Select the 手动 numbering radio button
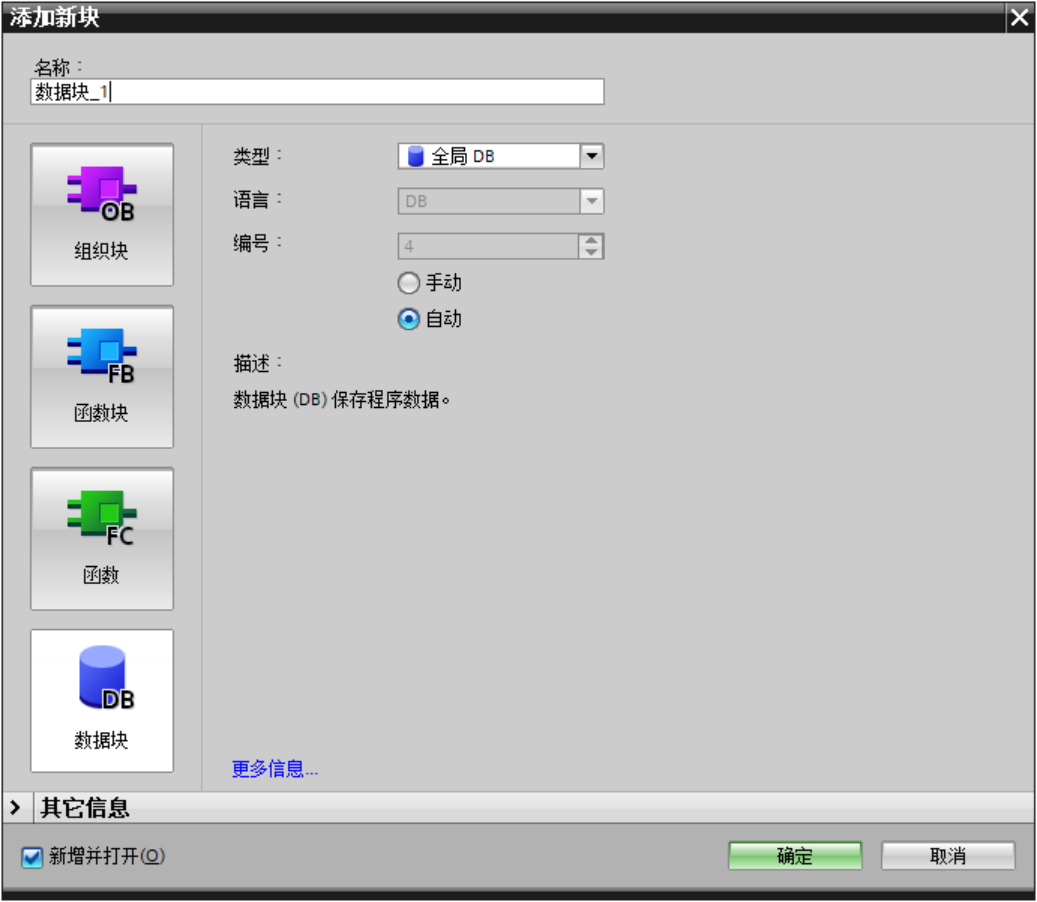This screenshot has height=902, width=1037. [x=408, y=284]
